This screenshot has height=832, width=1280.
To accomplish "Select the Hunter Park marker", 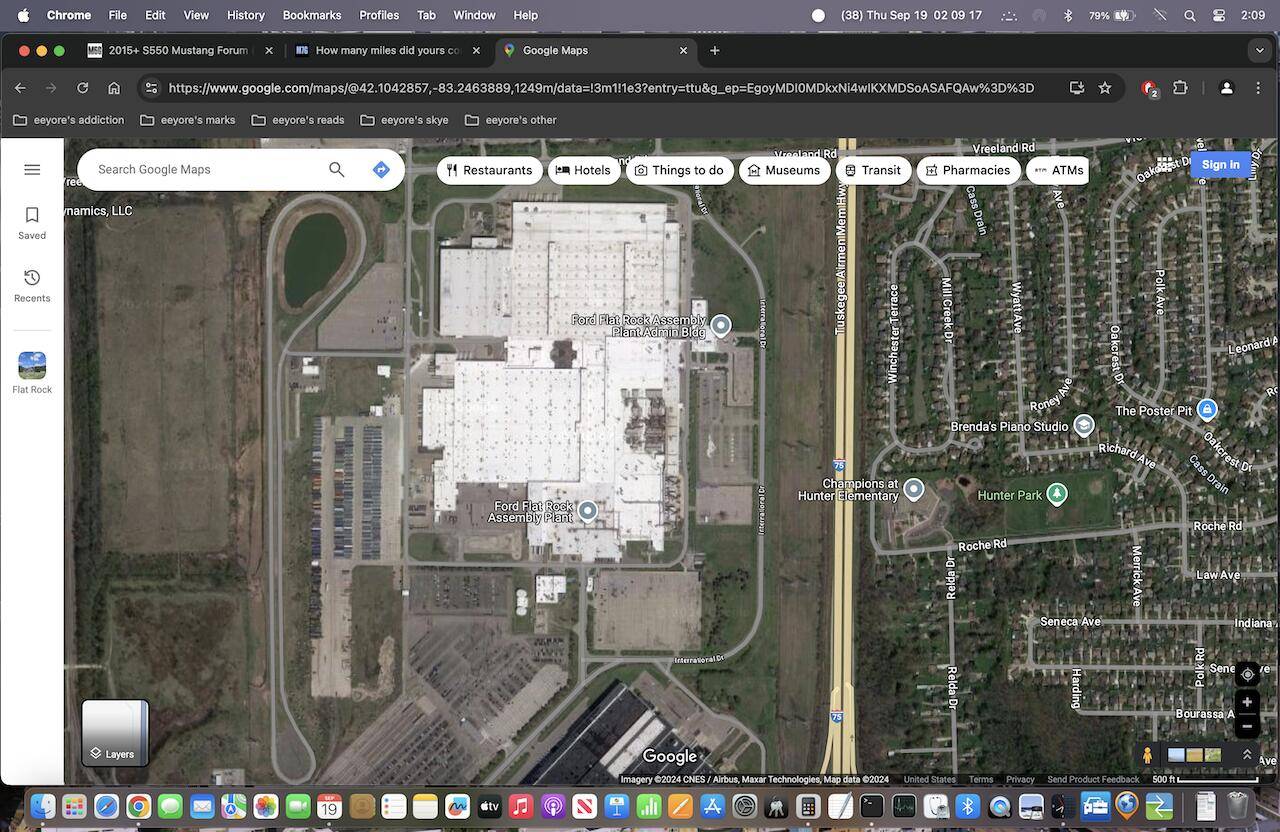I will tap(1056, 494).
